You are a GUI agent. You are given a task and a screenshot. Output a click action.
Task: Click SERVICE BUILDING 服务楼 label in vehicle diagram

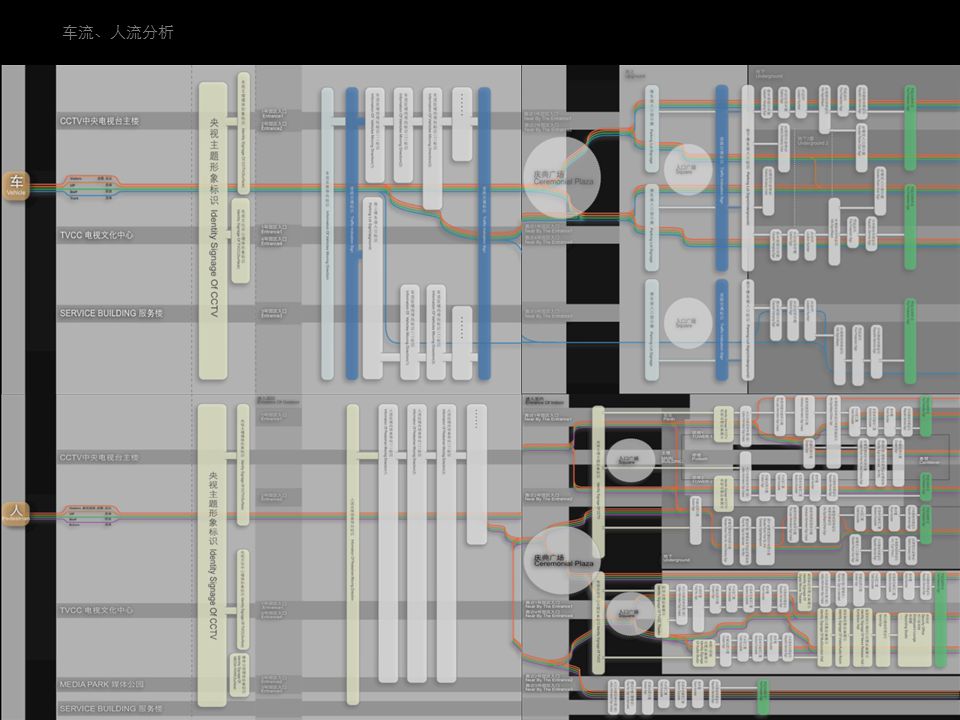click(110, 313)
